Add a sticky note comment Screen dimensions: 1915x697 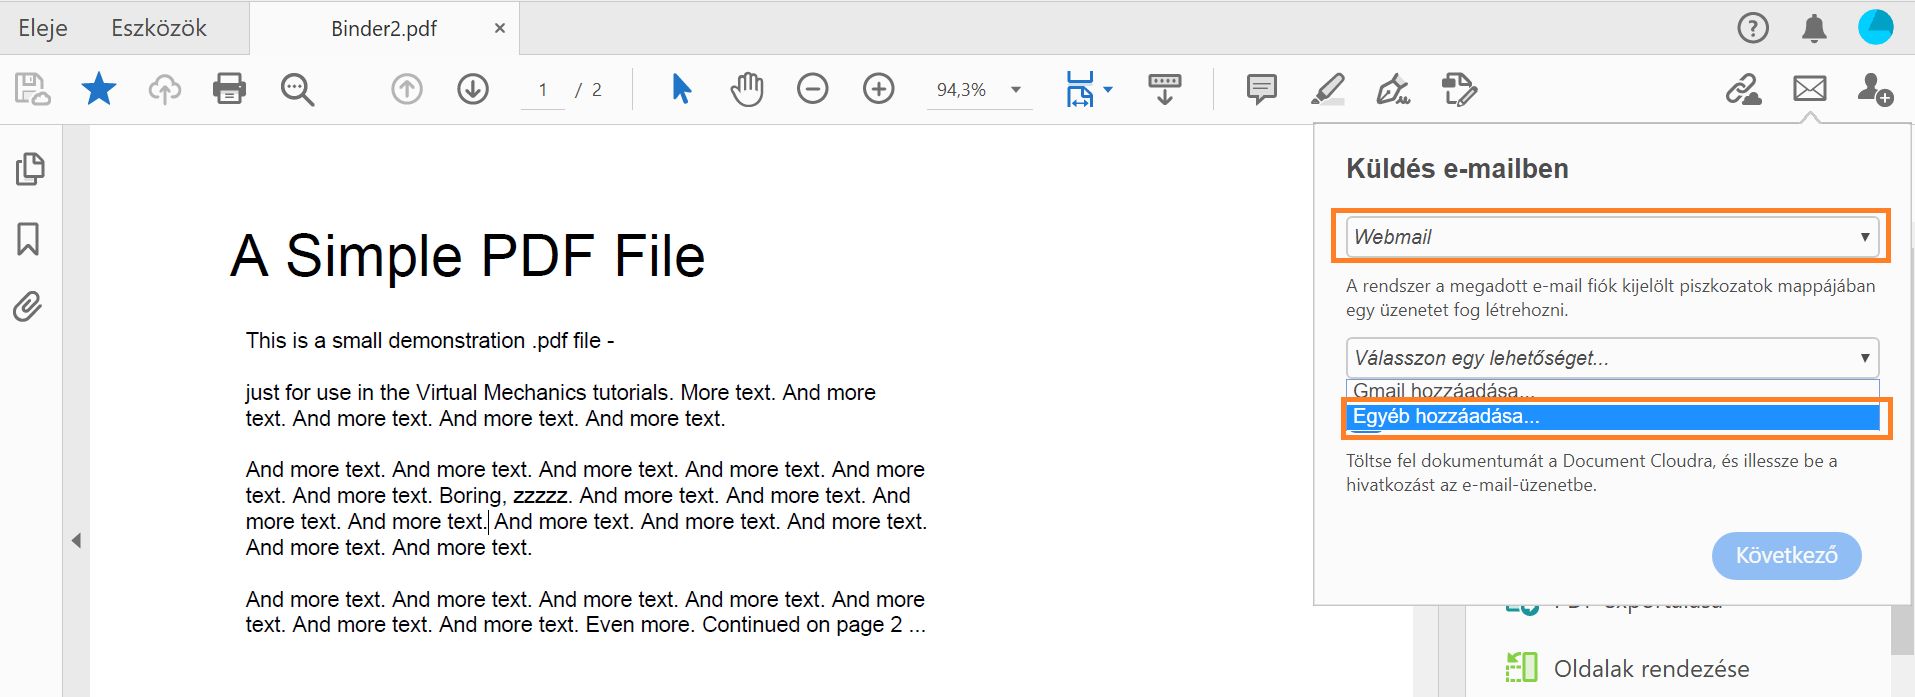1261,89
